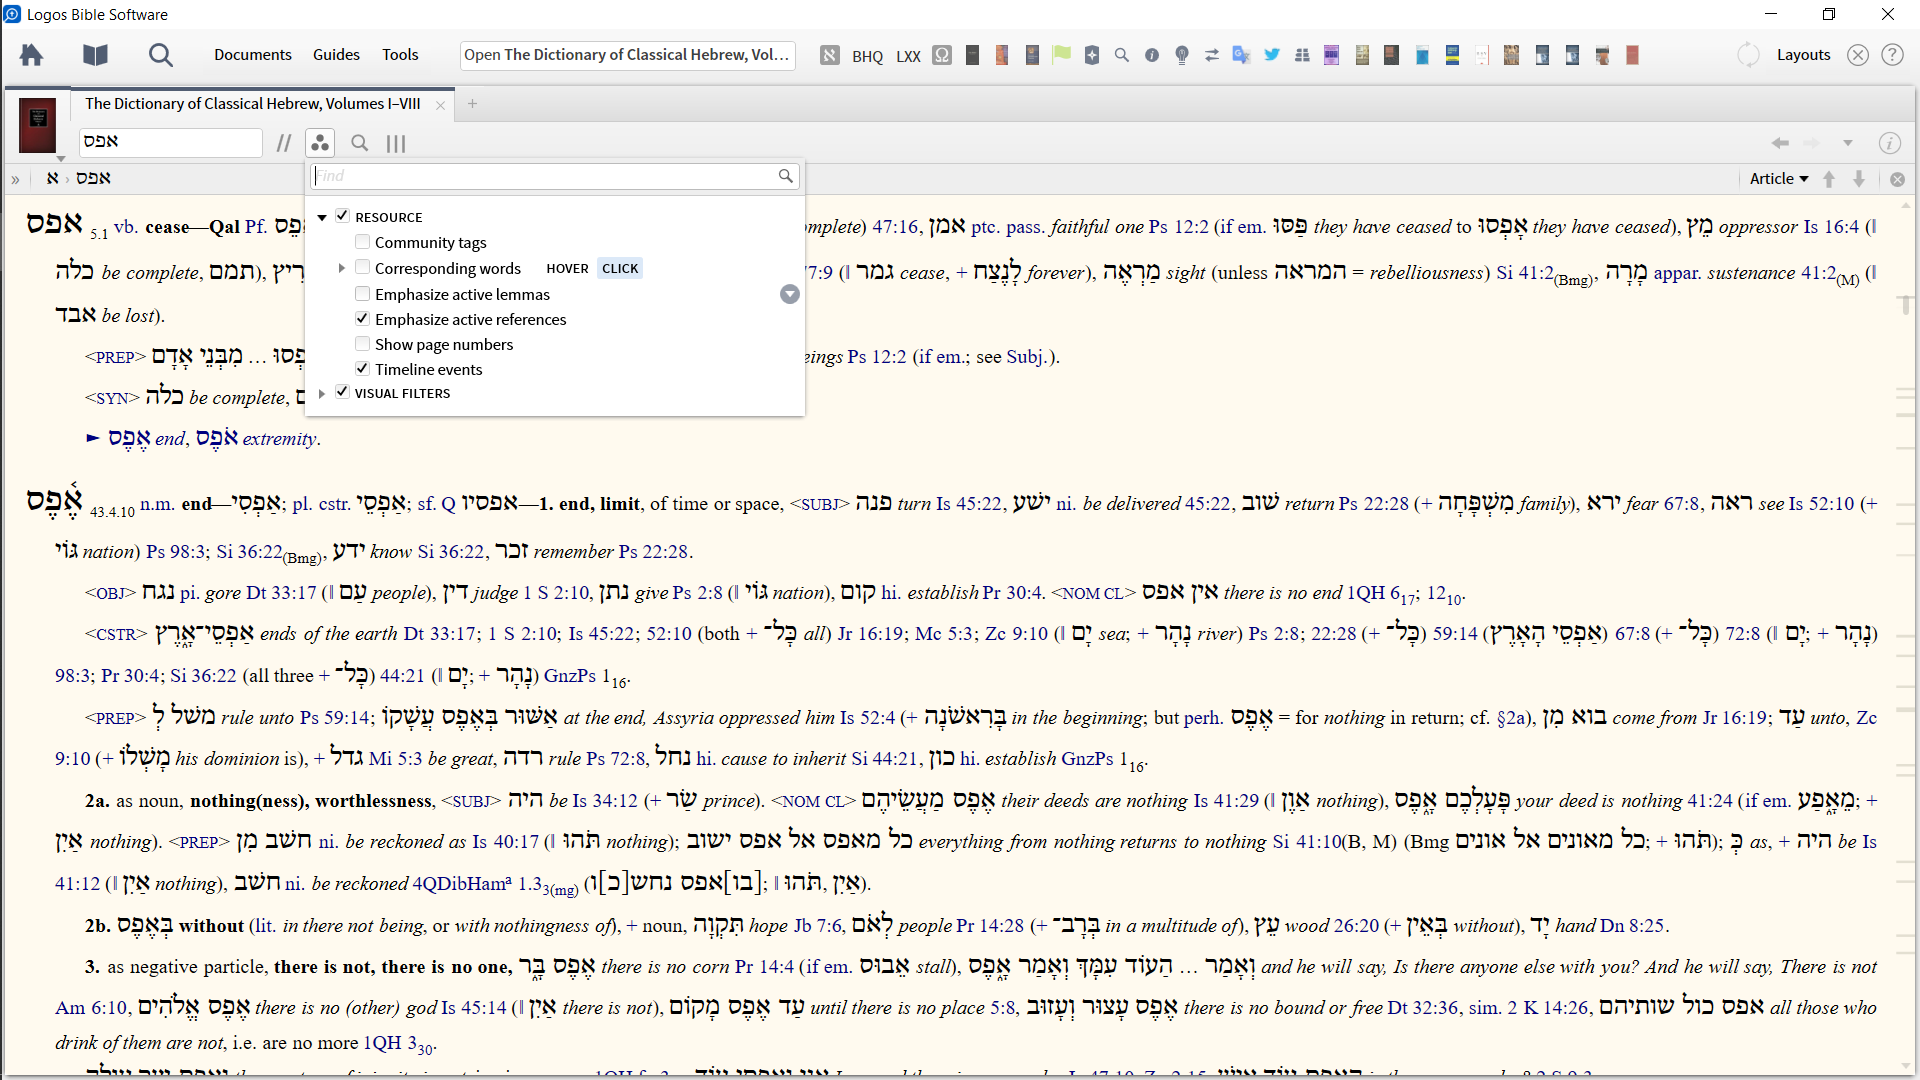Check Show page numbers option

pos(363,344)
